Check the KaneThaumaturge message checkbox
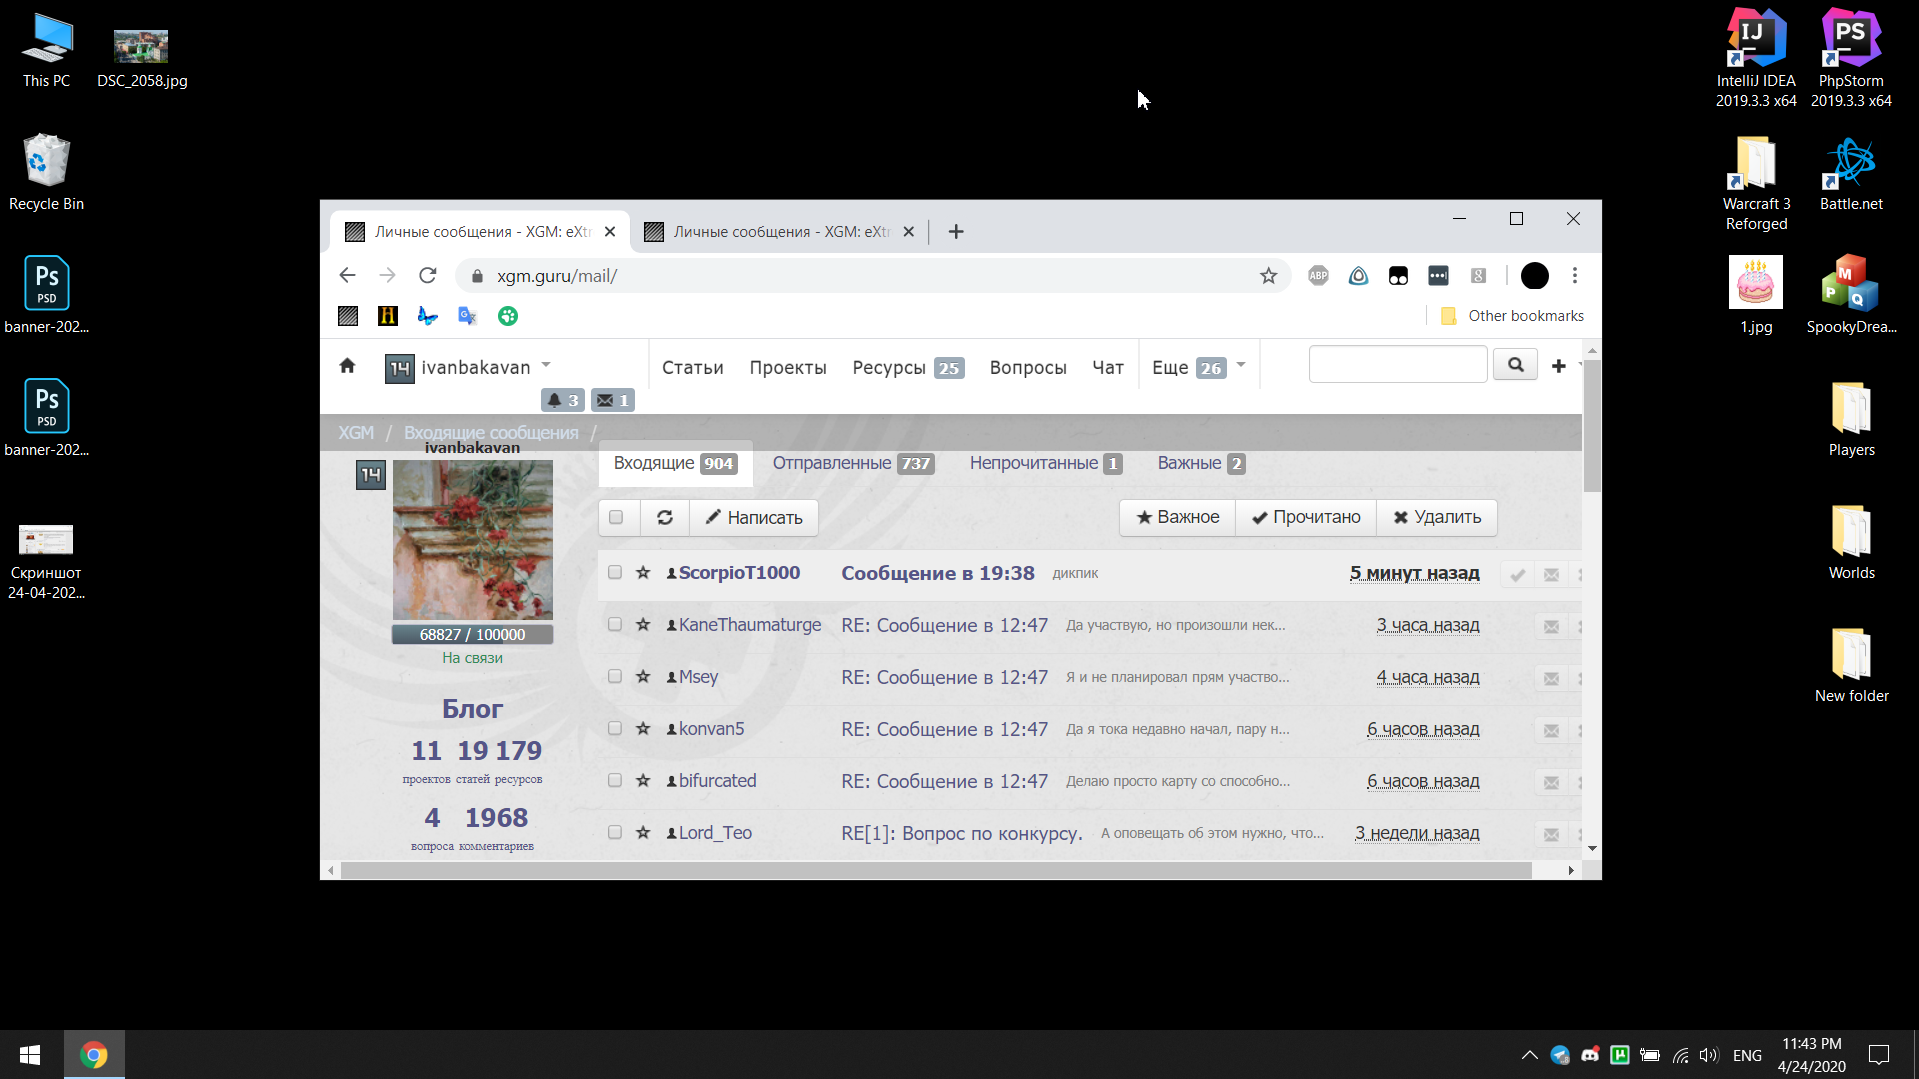This screenshot has height=1079, width=1919. click(615, 625)
